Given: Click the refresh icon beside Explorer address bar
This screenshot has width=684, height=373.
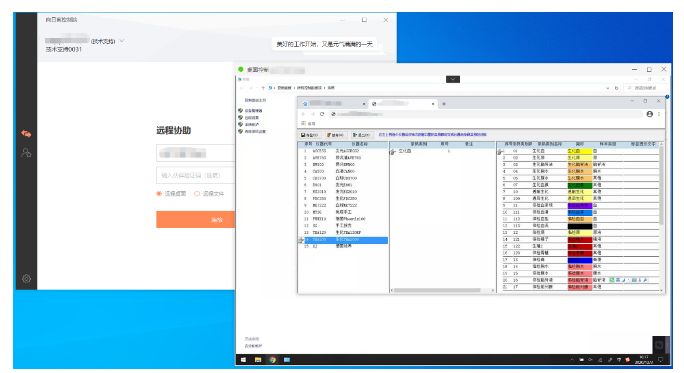Looking at the screenshot, I should (616, 88).
